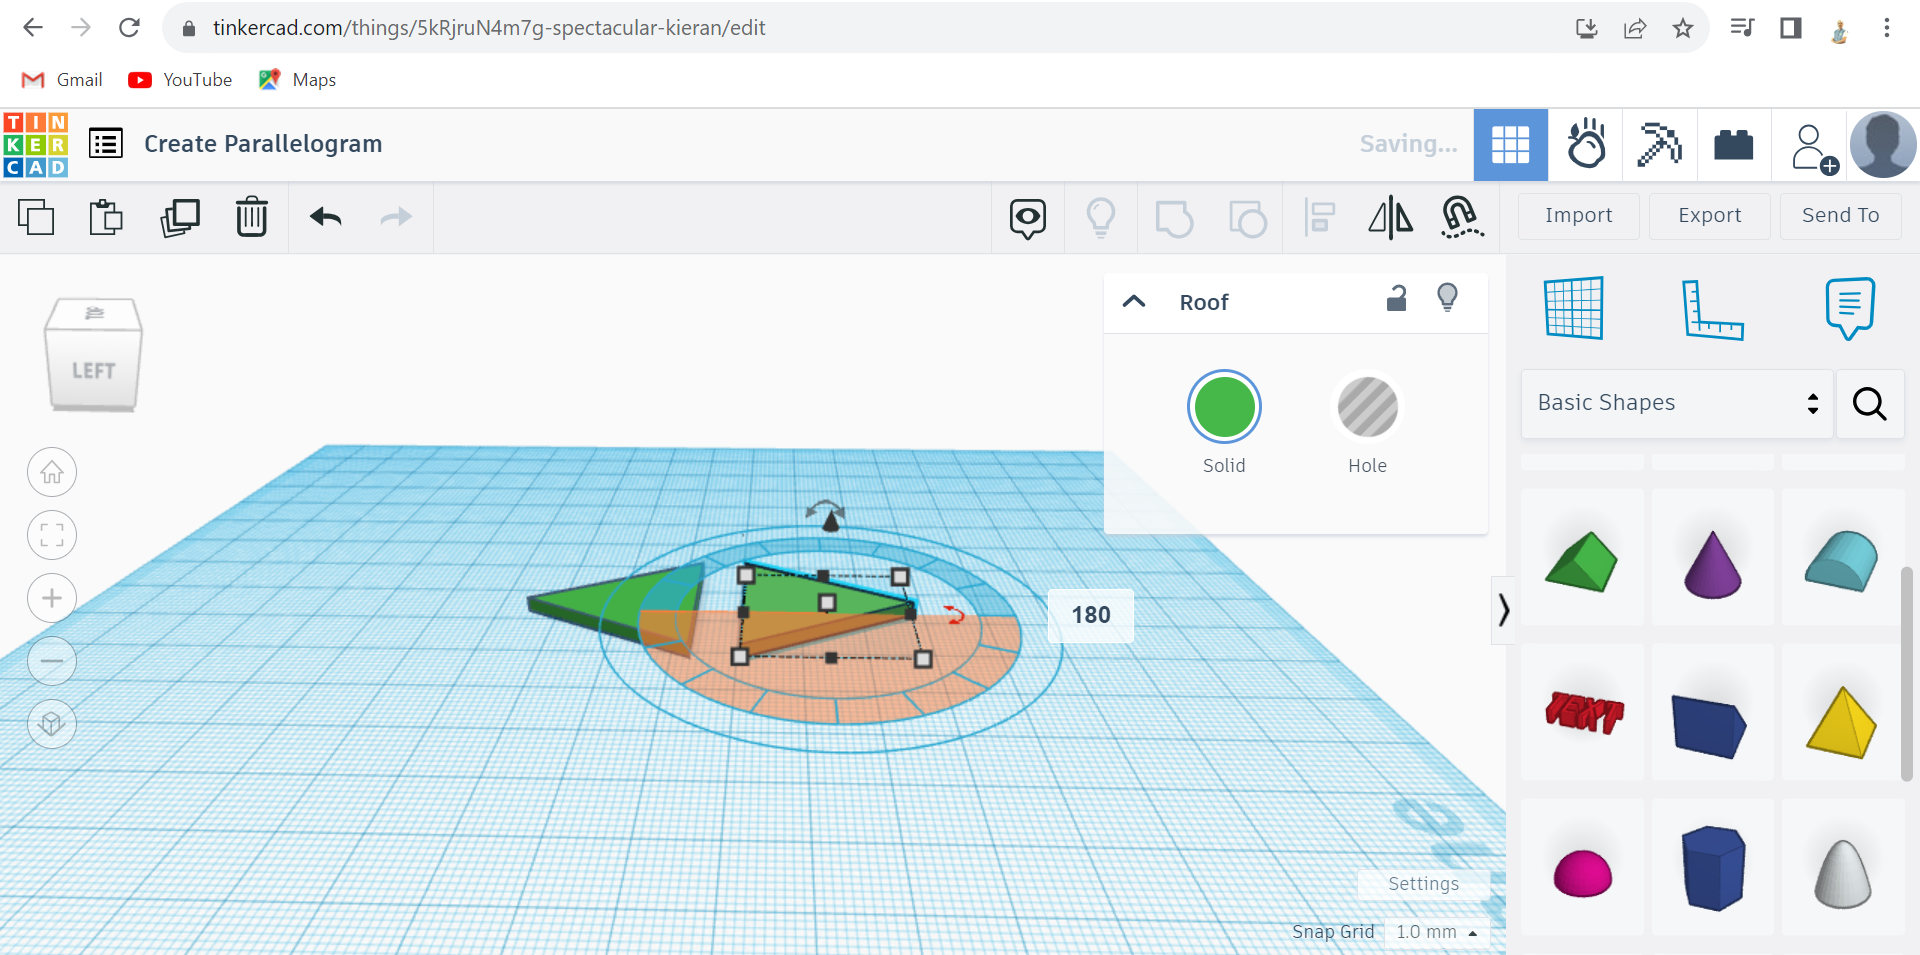This screenshot has width=1920, height=955.
Task: Open the Basic Shapes dropdown
Action: click(x=1675, y=403)
